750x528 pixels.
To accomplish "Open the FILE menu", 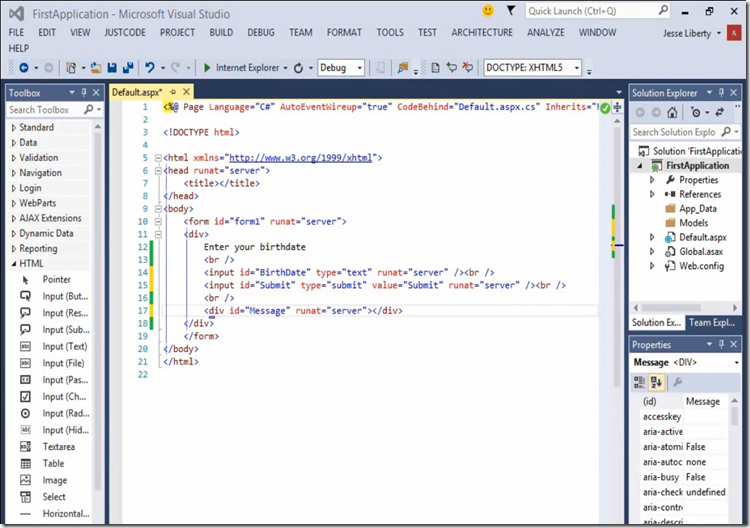I will [x=16, y=33].
